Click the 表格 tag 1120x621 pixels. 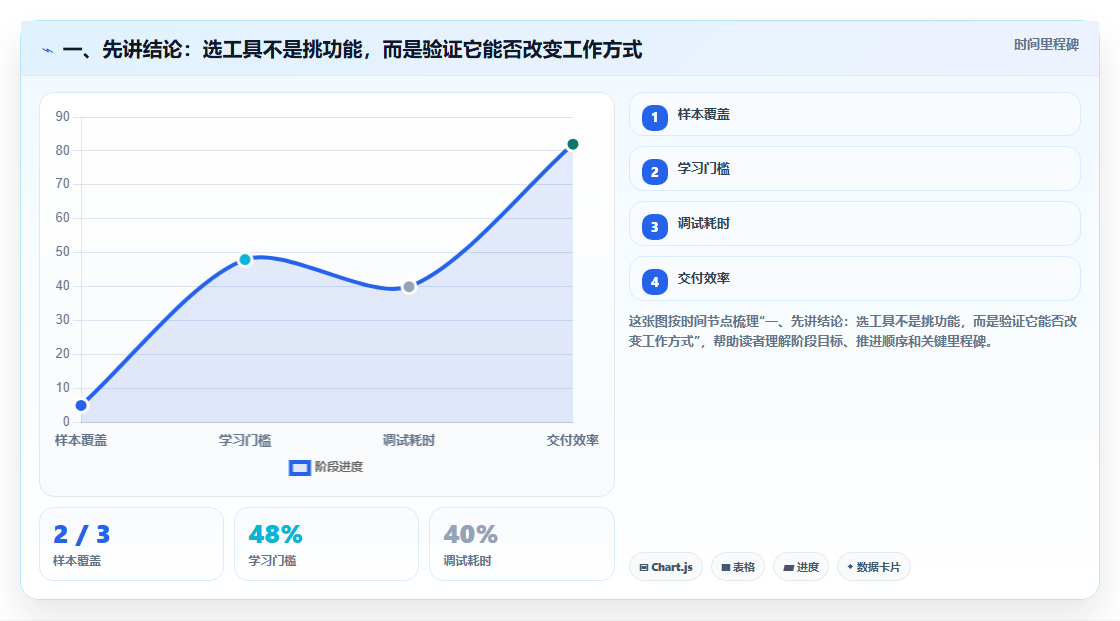[x=738, y=567]
